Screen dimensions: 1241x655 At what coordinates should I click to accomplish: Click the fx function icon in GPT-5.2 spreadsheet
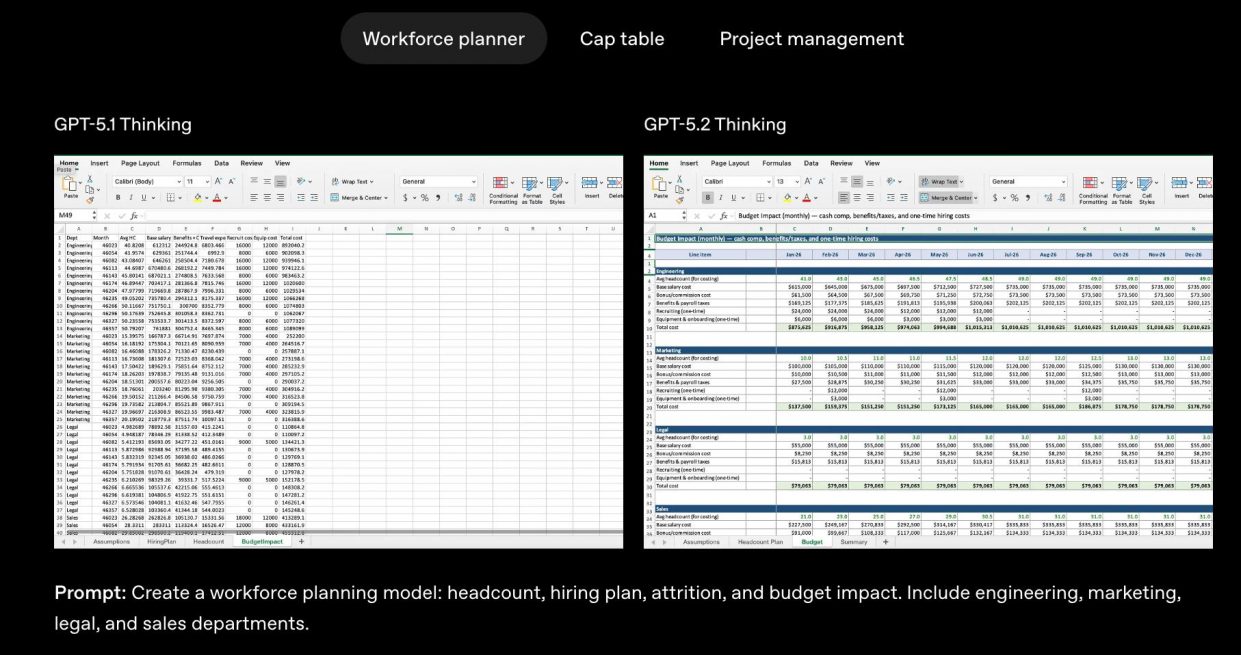[724, 216]
